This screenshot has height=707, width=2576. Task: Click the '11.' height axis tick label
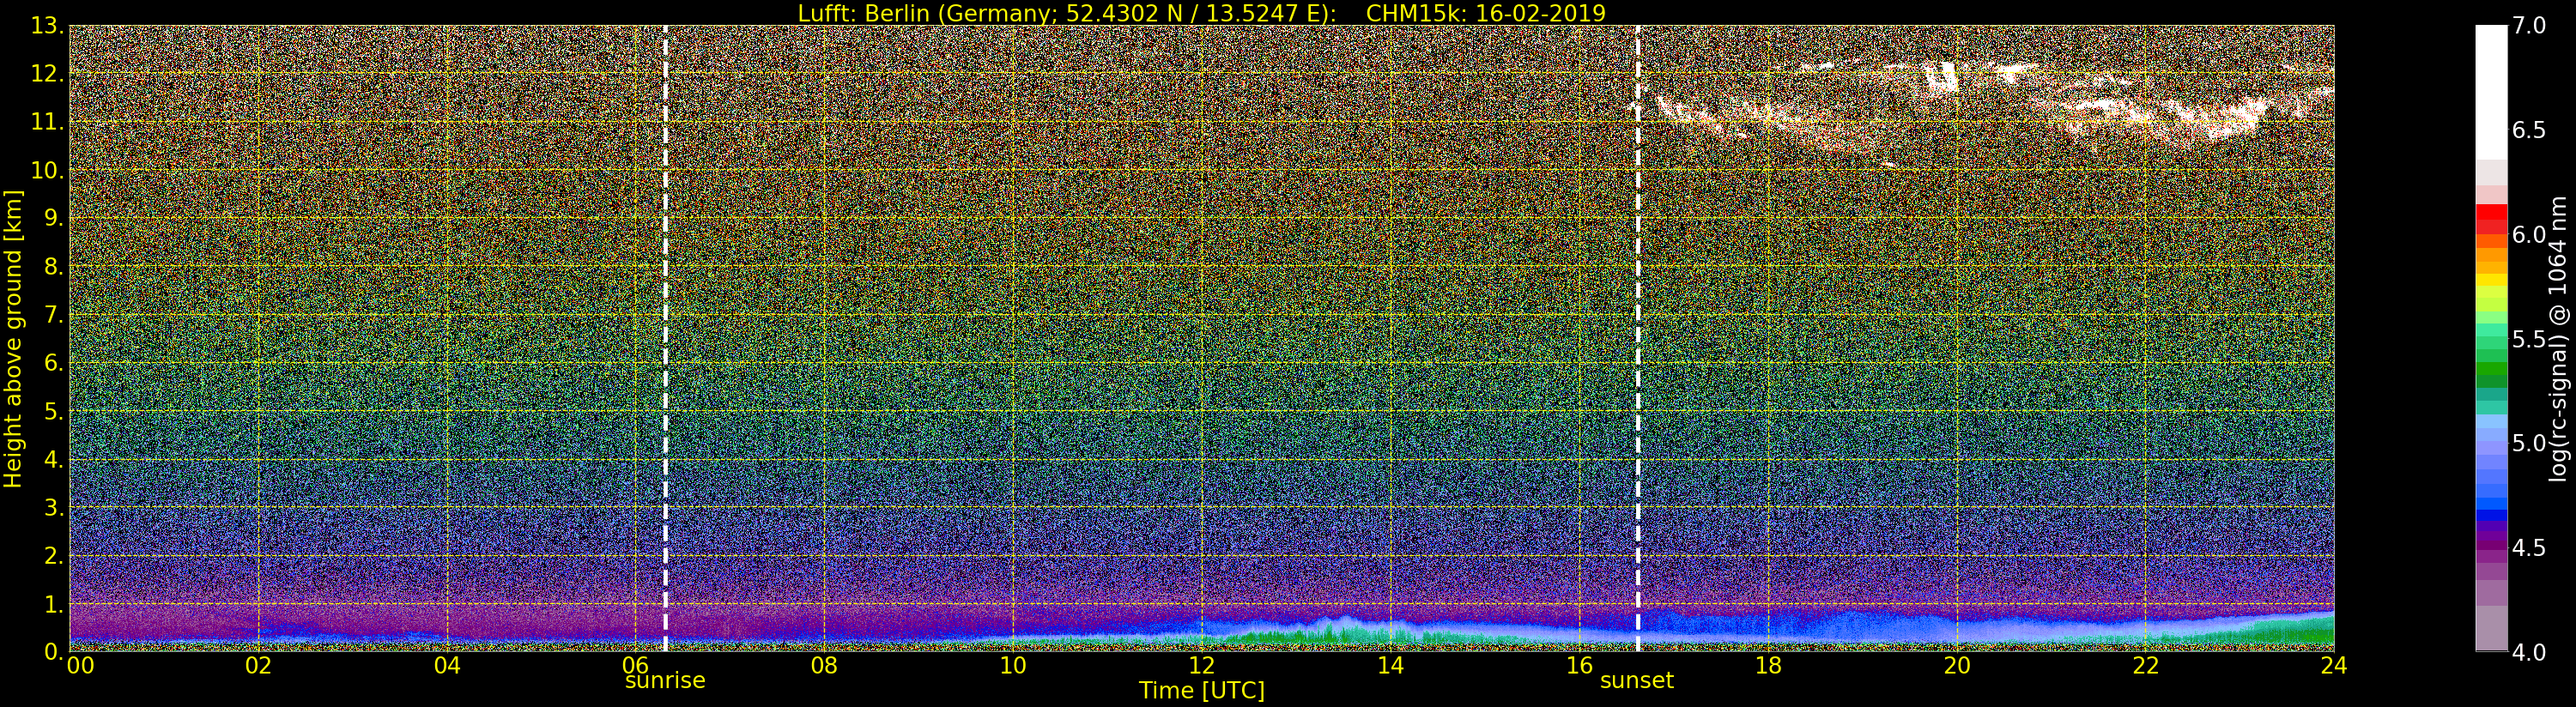pos(48,123)
